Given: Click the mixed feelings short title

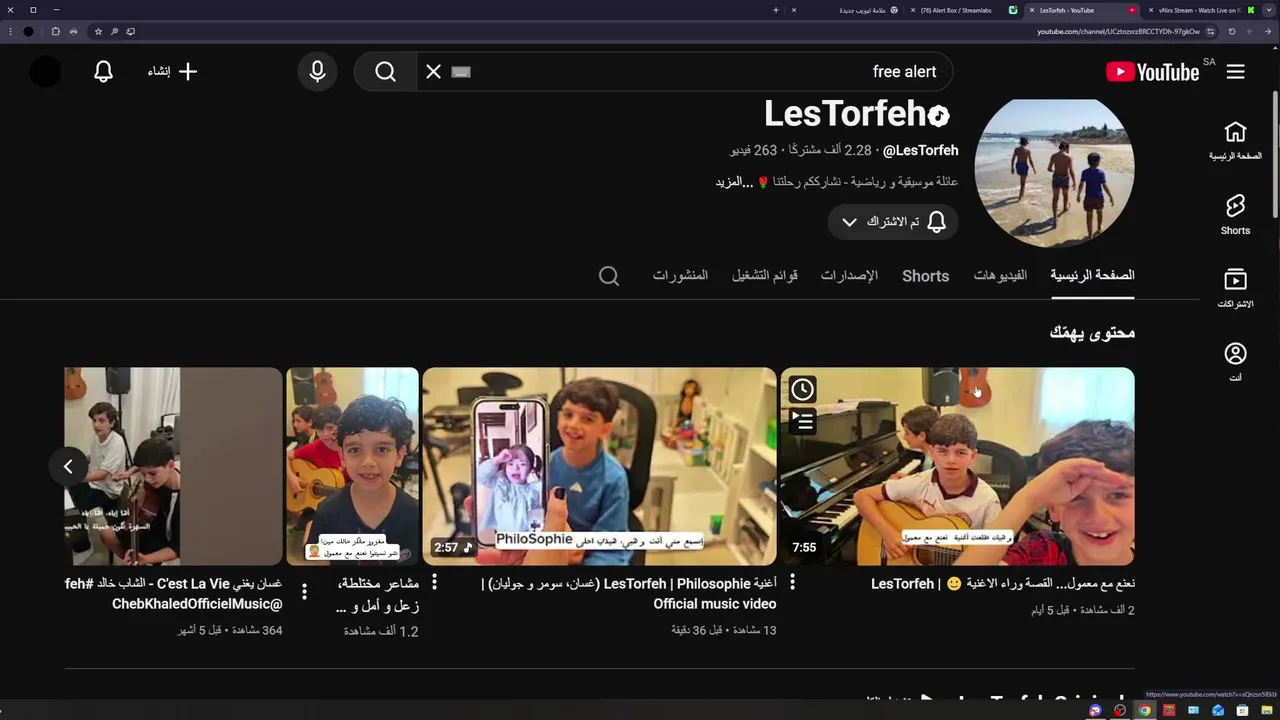Looking at the screenshot, I should click(x=377, y=594).
